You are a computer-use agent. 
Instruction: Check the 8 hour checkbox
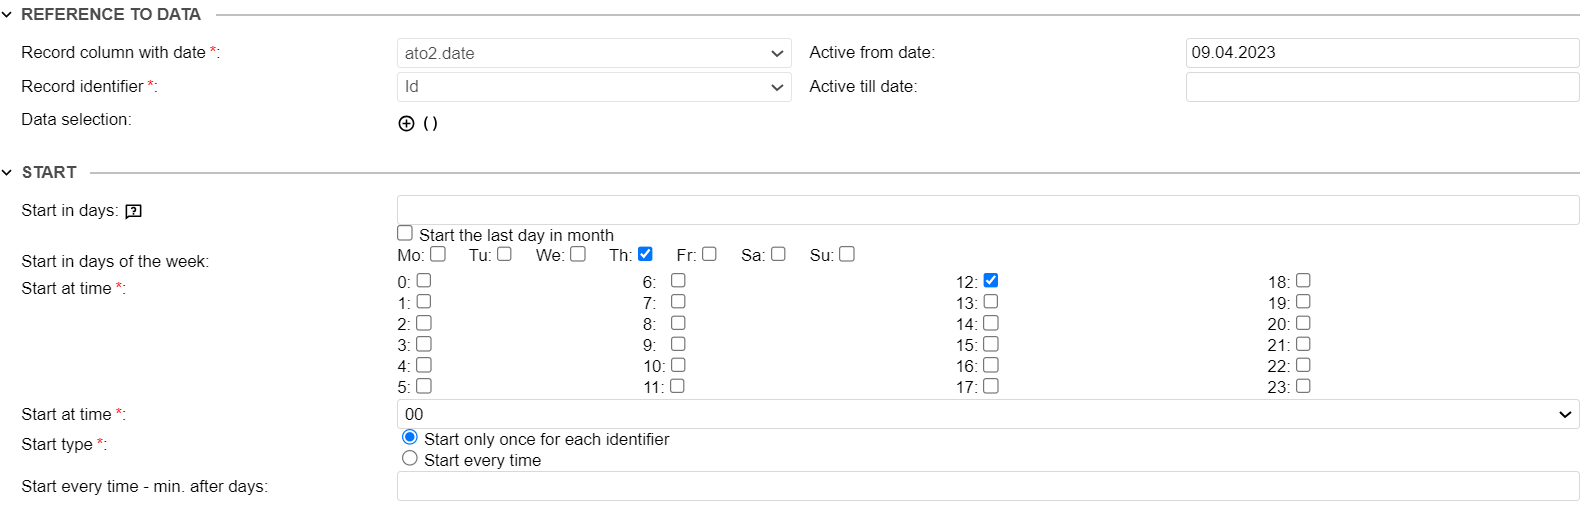click(678, 323)
